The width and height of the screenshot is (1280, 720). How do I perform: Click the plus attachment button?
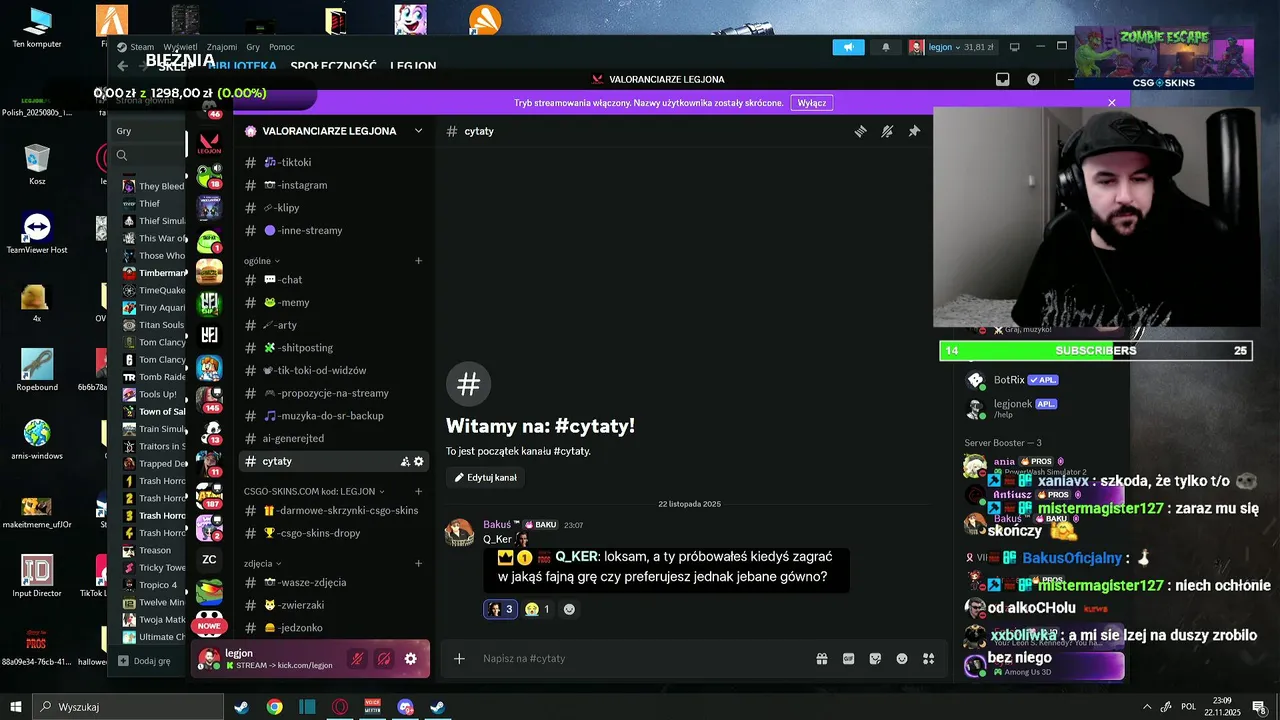[459, 659]
